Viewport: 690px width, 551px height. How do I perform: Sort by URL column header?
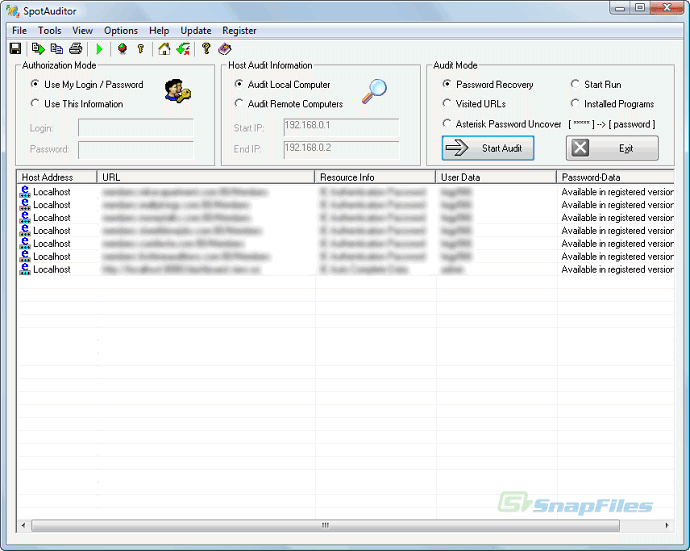point(206,177)
